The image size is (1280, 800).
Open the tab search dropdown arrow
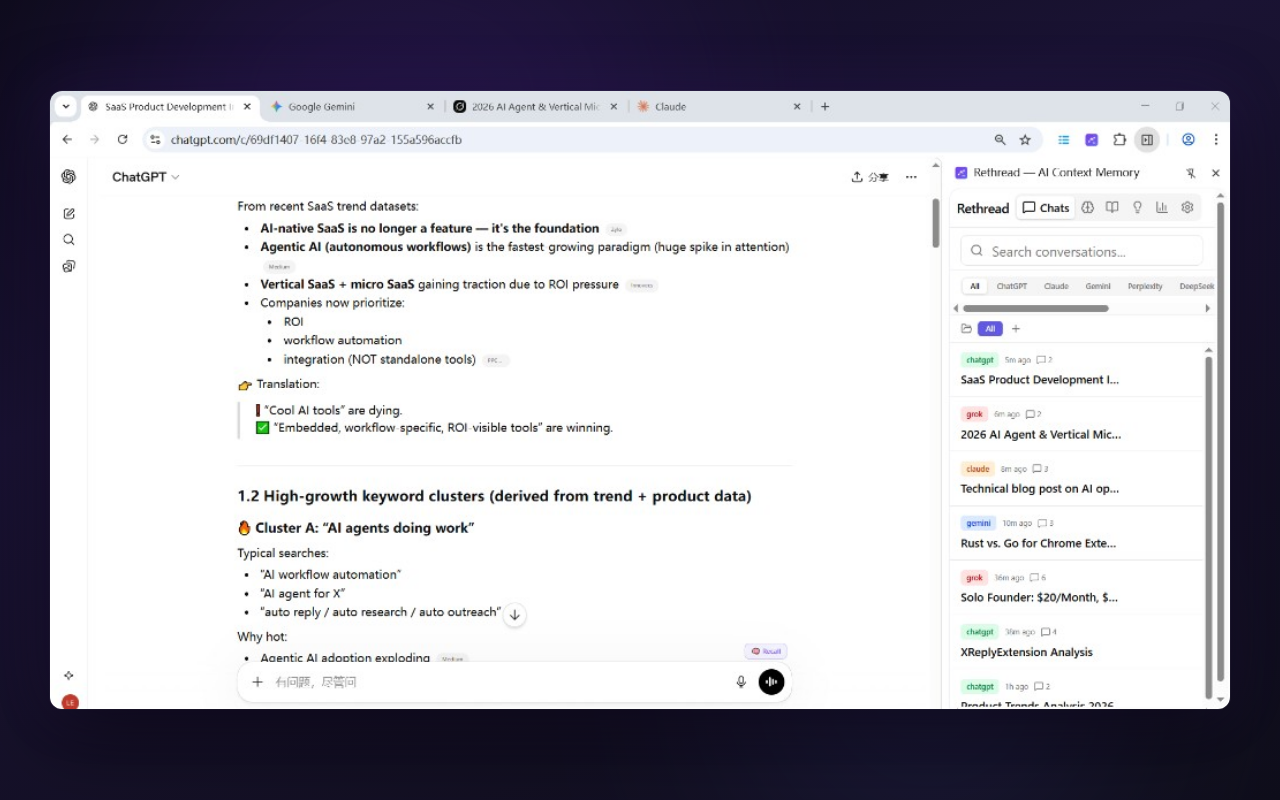point(66,106)
